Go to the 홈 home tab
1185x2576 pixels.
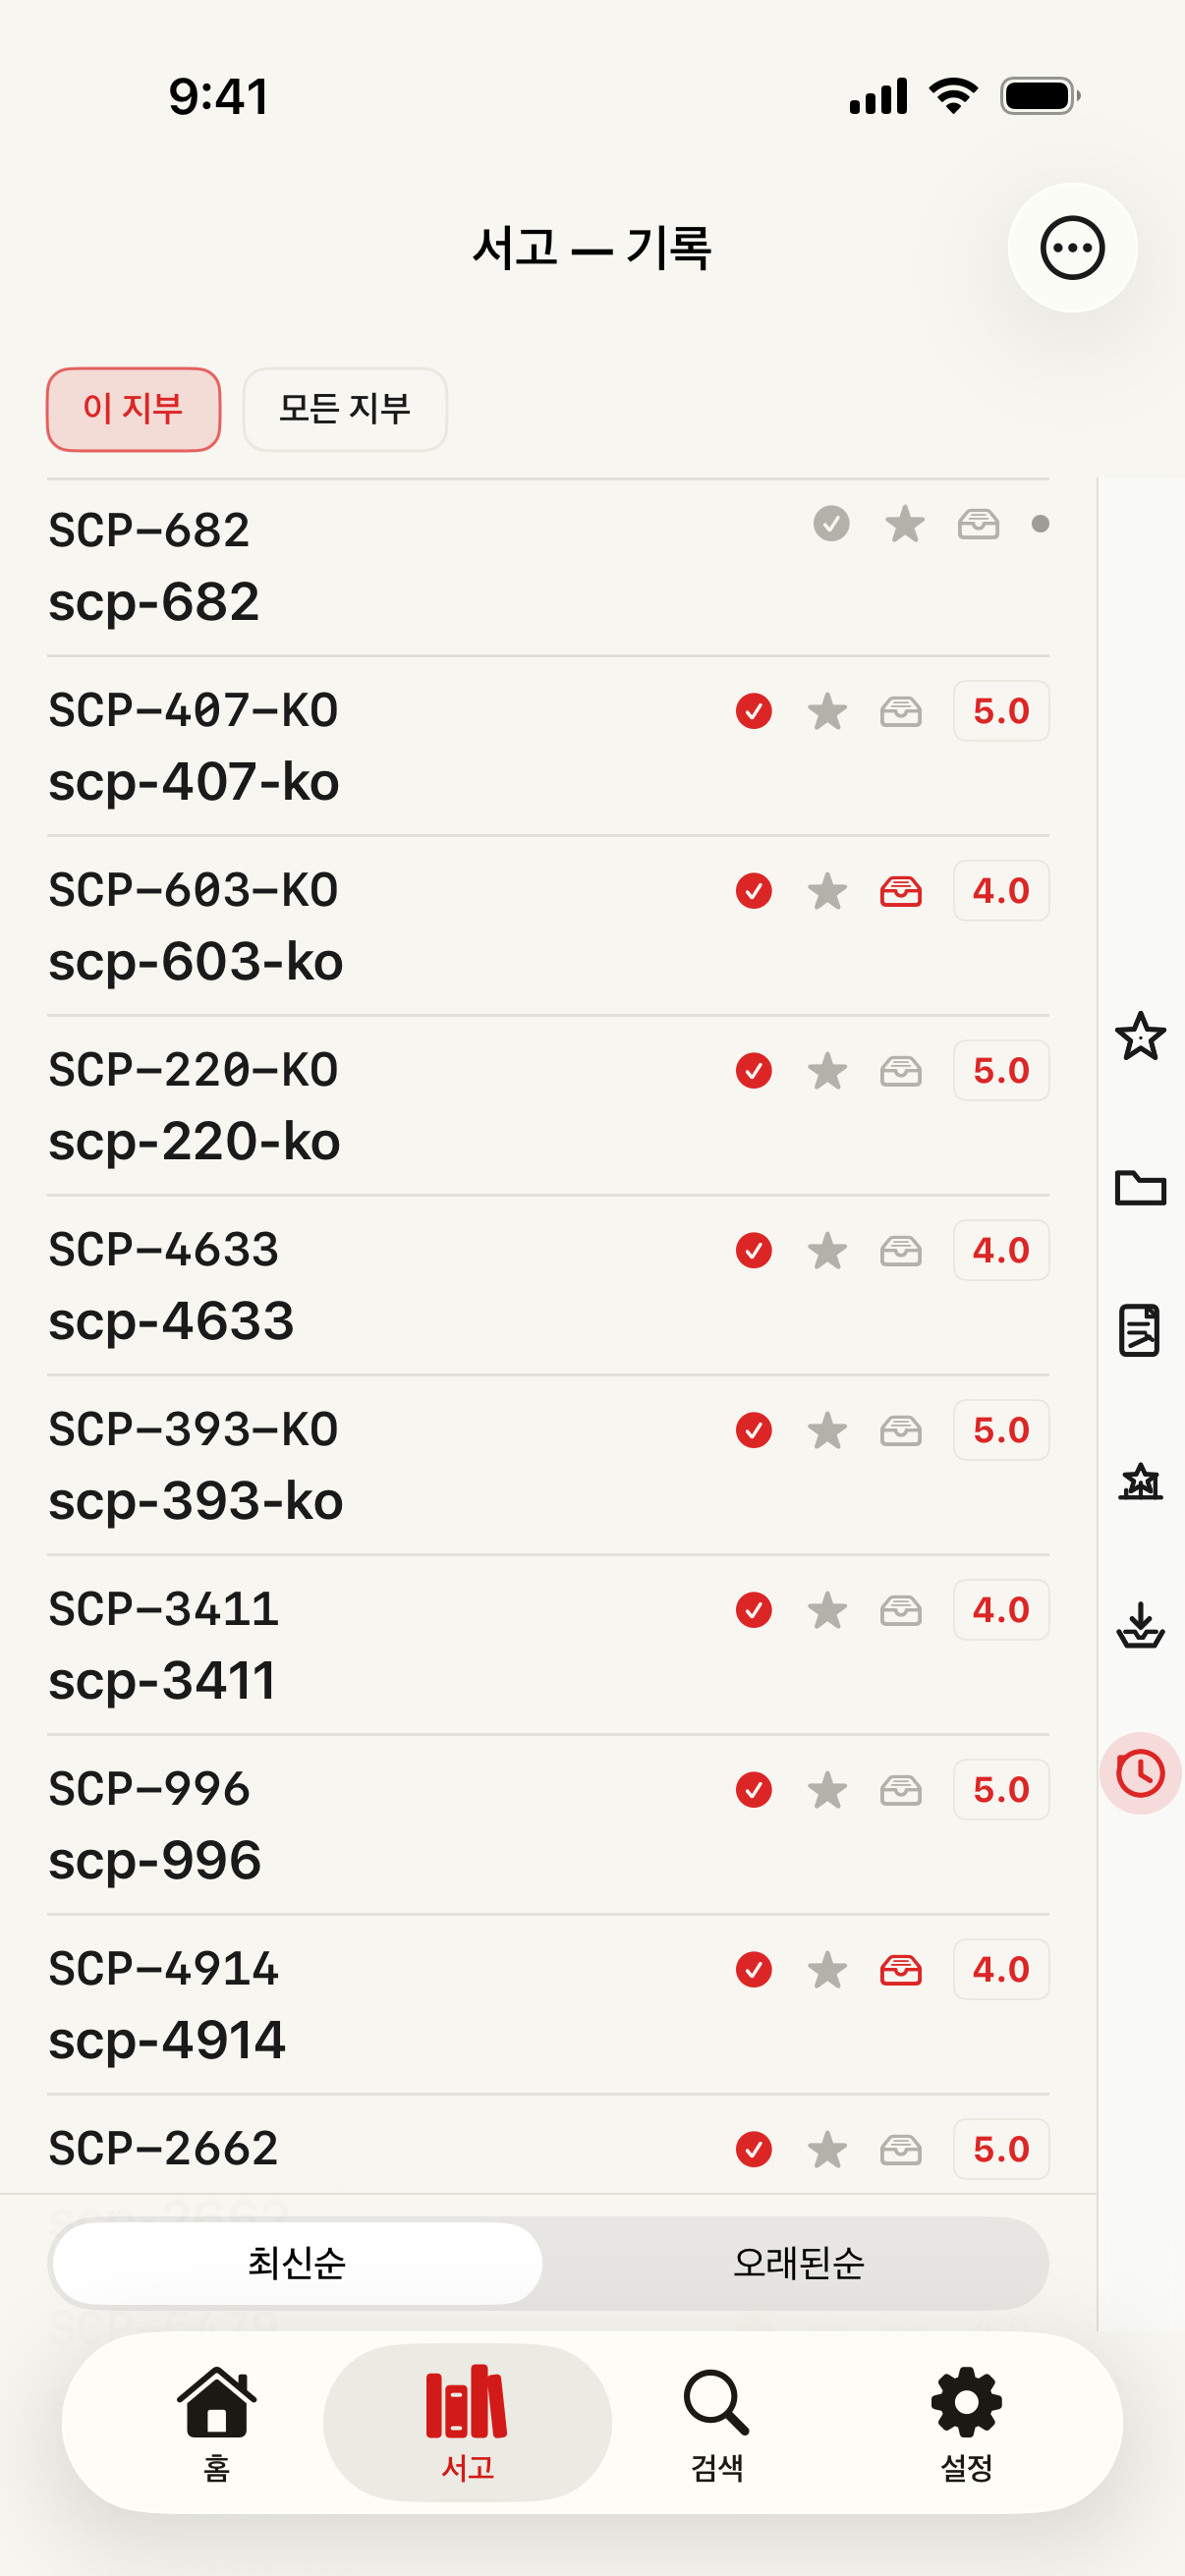click(x=217, y=2424)
